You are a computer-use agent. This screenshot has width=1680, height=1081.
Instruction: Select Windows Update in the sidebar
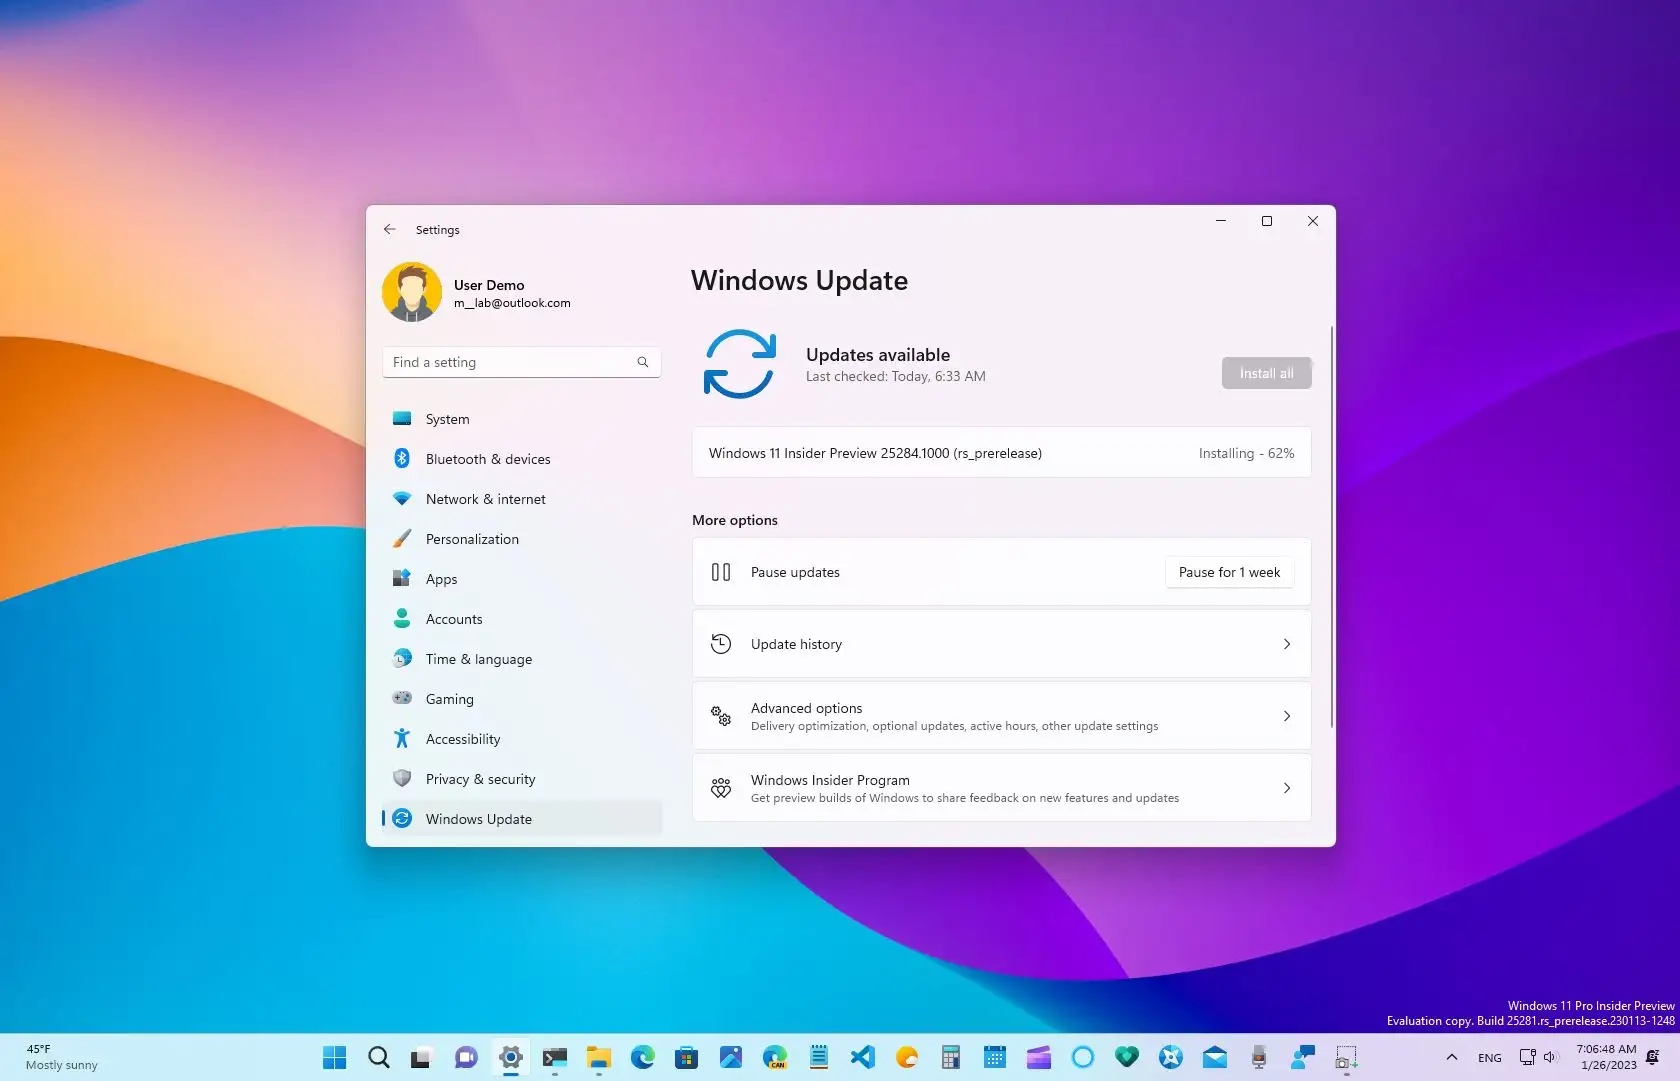[x=521, y=819]
